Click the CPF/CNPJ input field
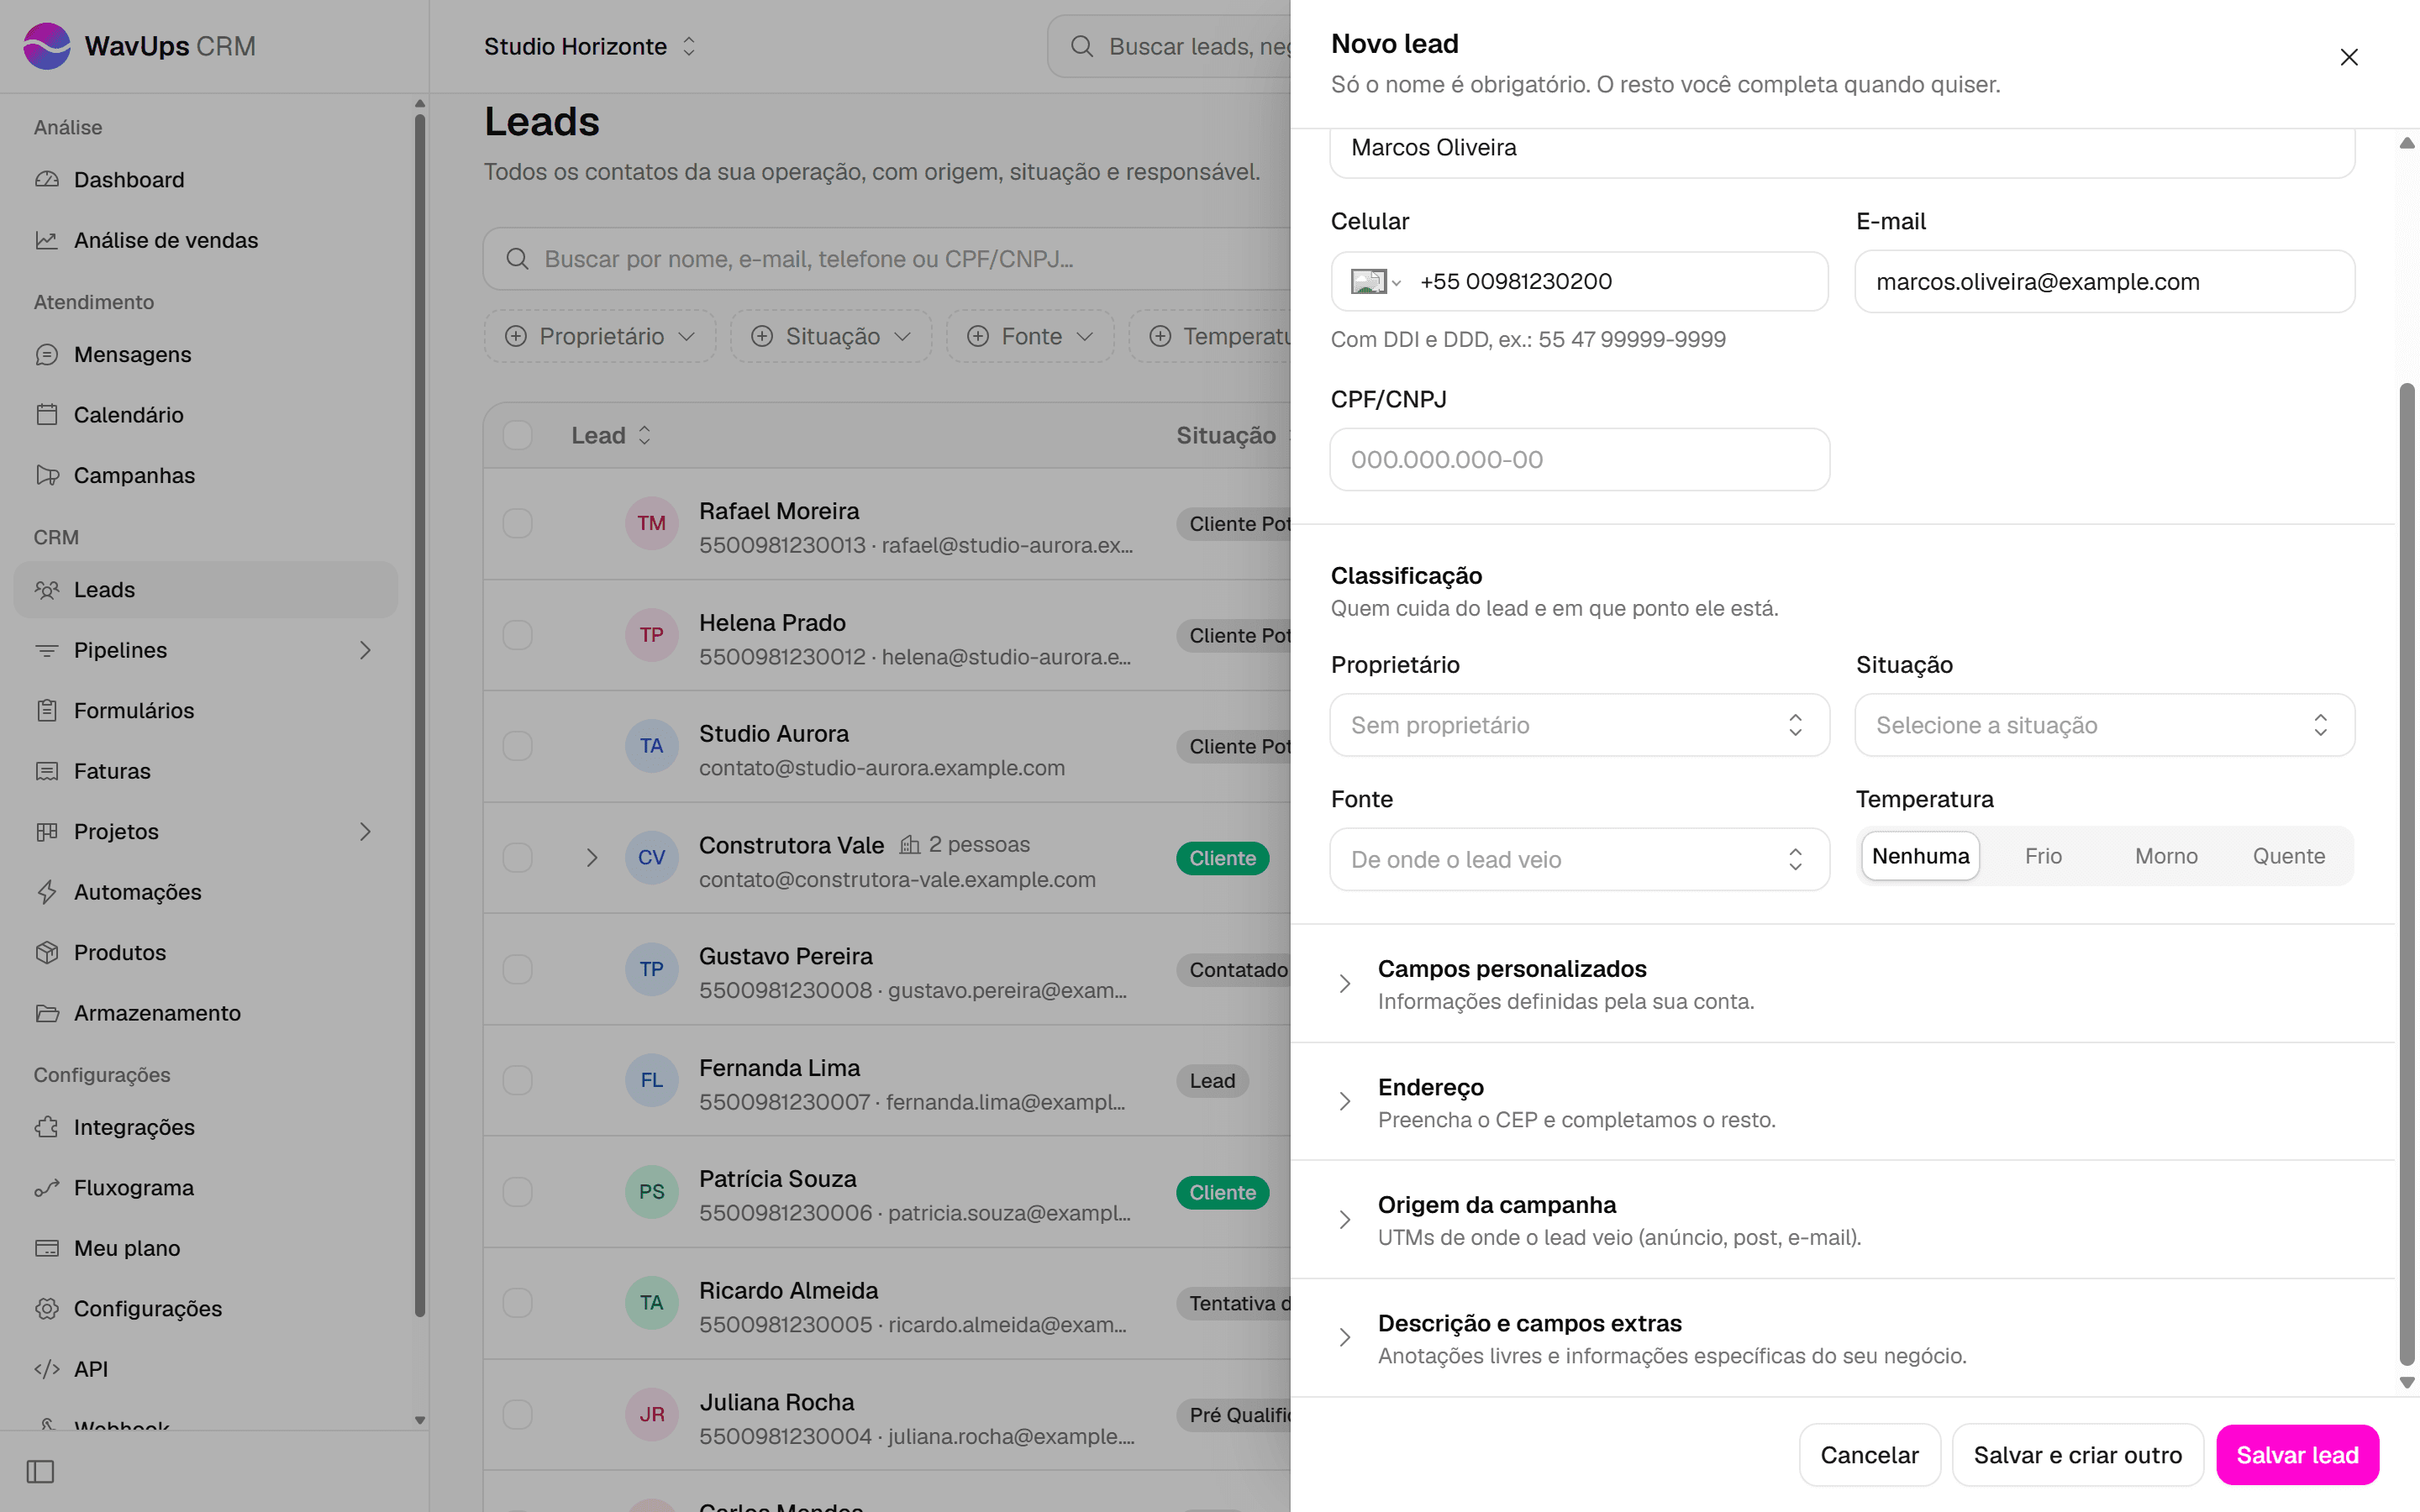The width and height of the screenshot is (2420, 1512). tap(1579, 459)
